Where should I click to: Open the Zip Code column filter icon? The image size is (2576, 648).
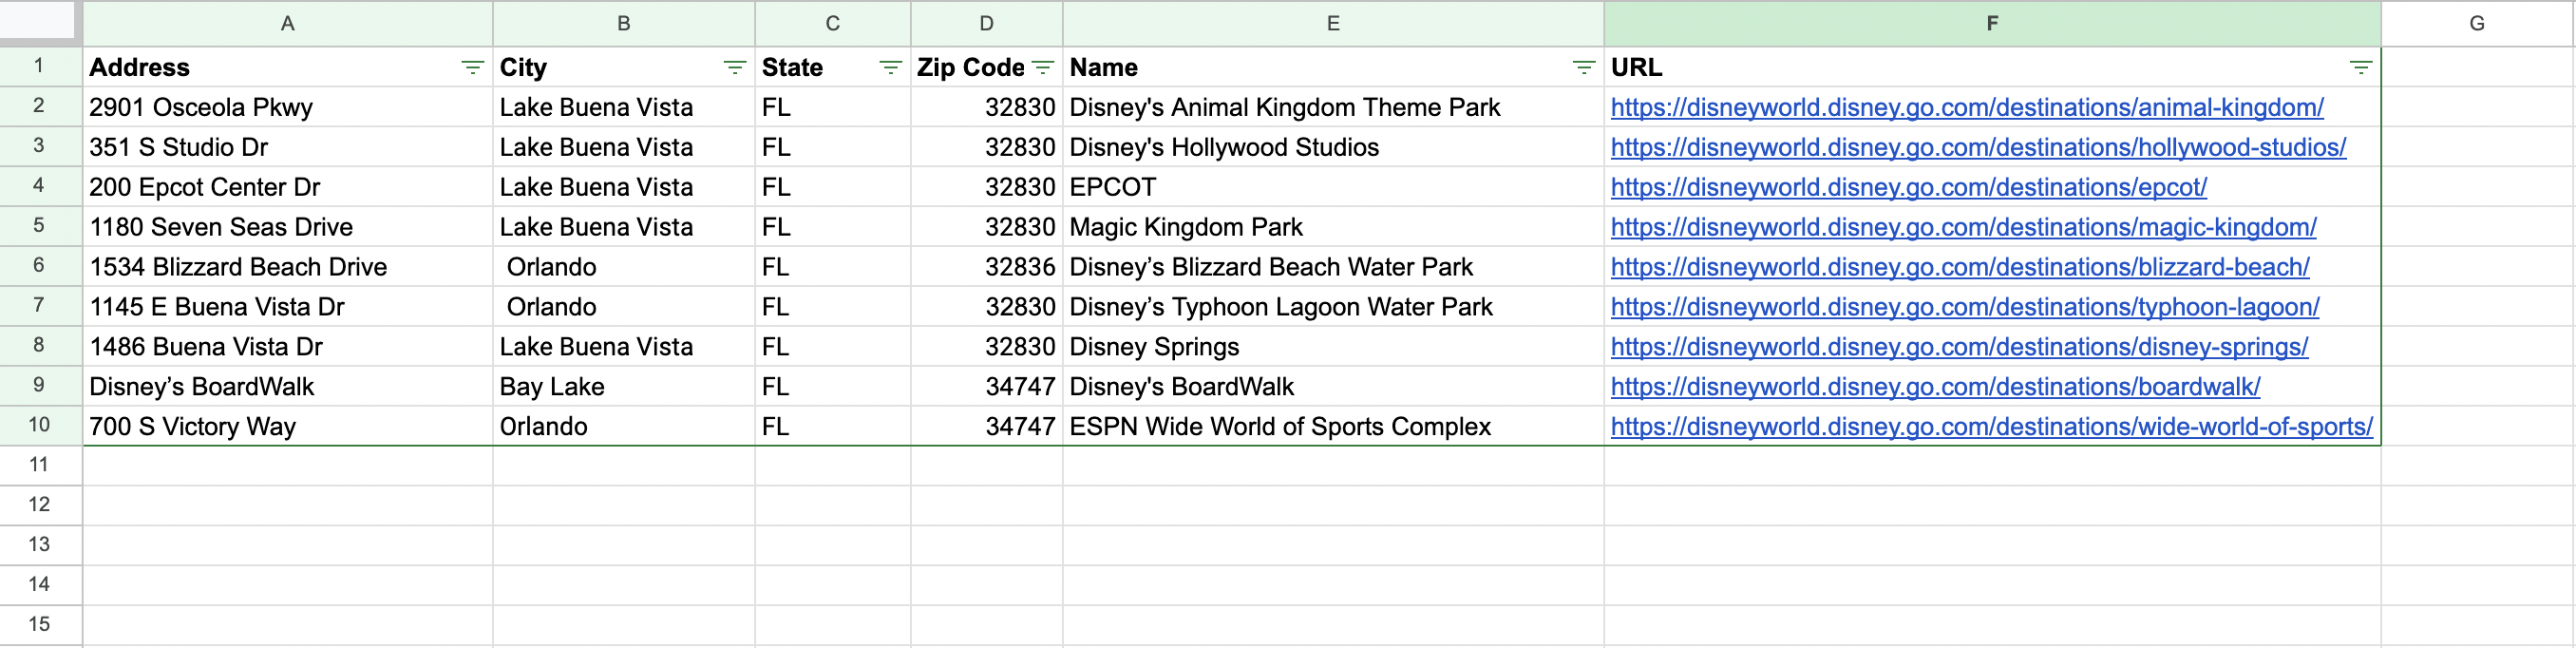[1042, 67]
